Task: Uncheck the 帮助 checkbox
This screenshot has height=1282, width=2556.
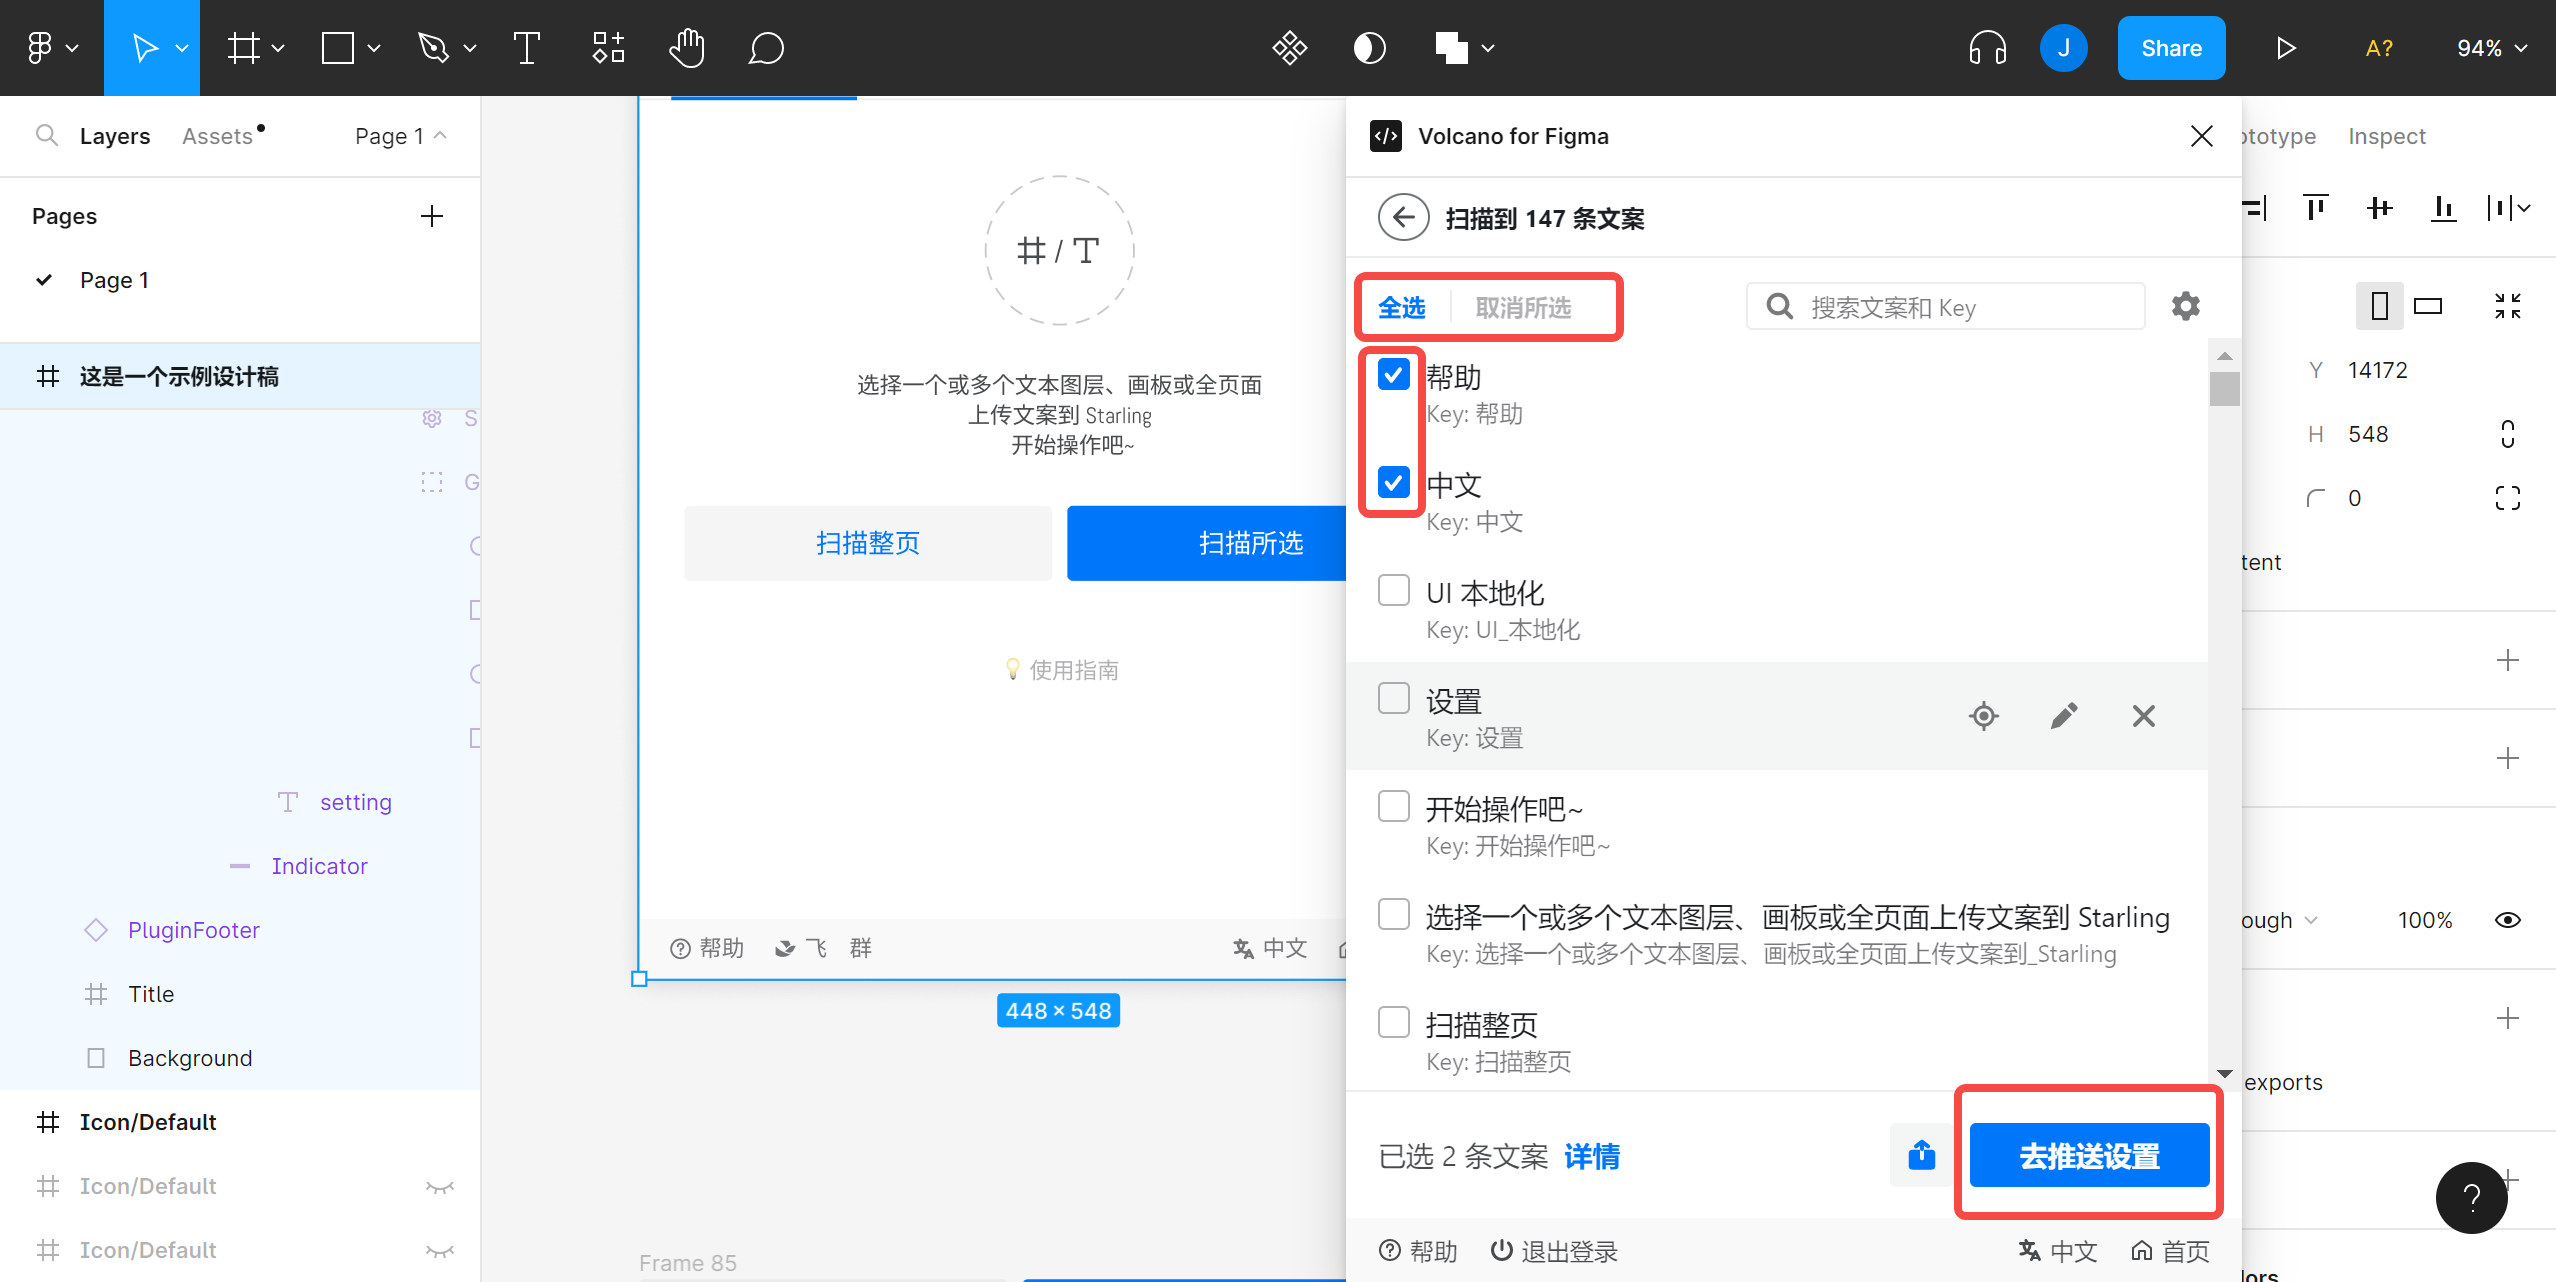Action: pyautogui.click(x=1393, y=374)
